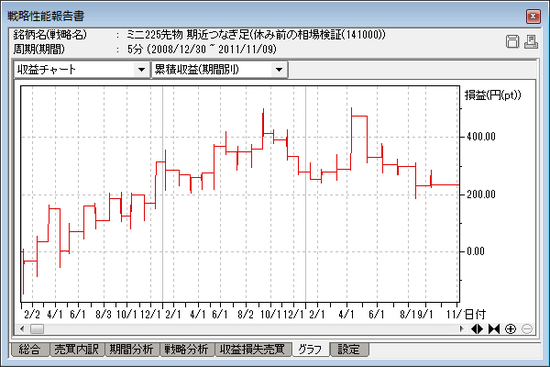This screenshot has width=550, height=367.
Task: Click the 損益(円(pt)) axis title
Action: (493, 95)
